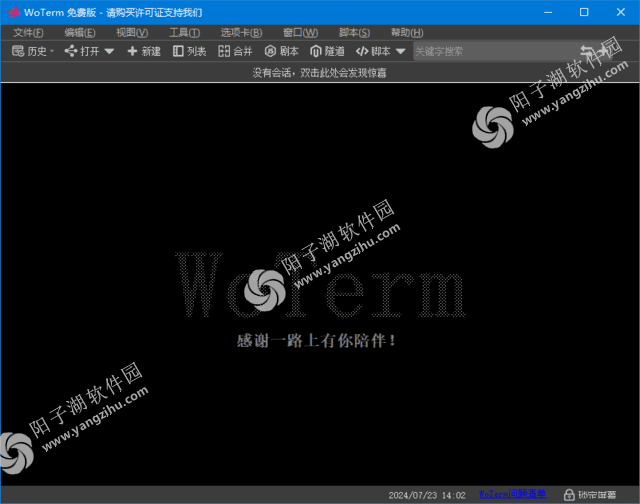Expand the dropdown arrow beside 打开
This screenshot has height=504, width=640.
[x=109, y=51]
